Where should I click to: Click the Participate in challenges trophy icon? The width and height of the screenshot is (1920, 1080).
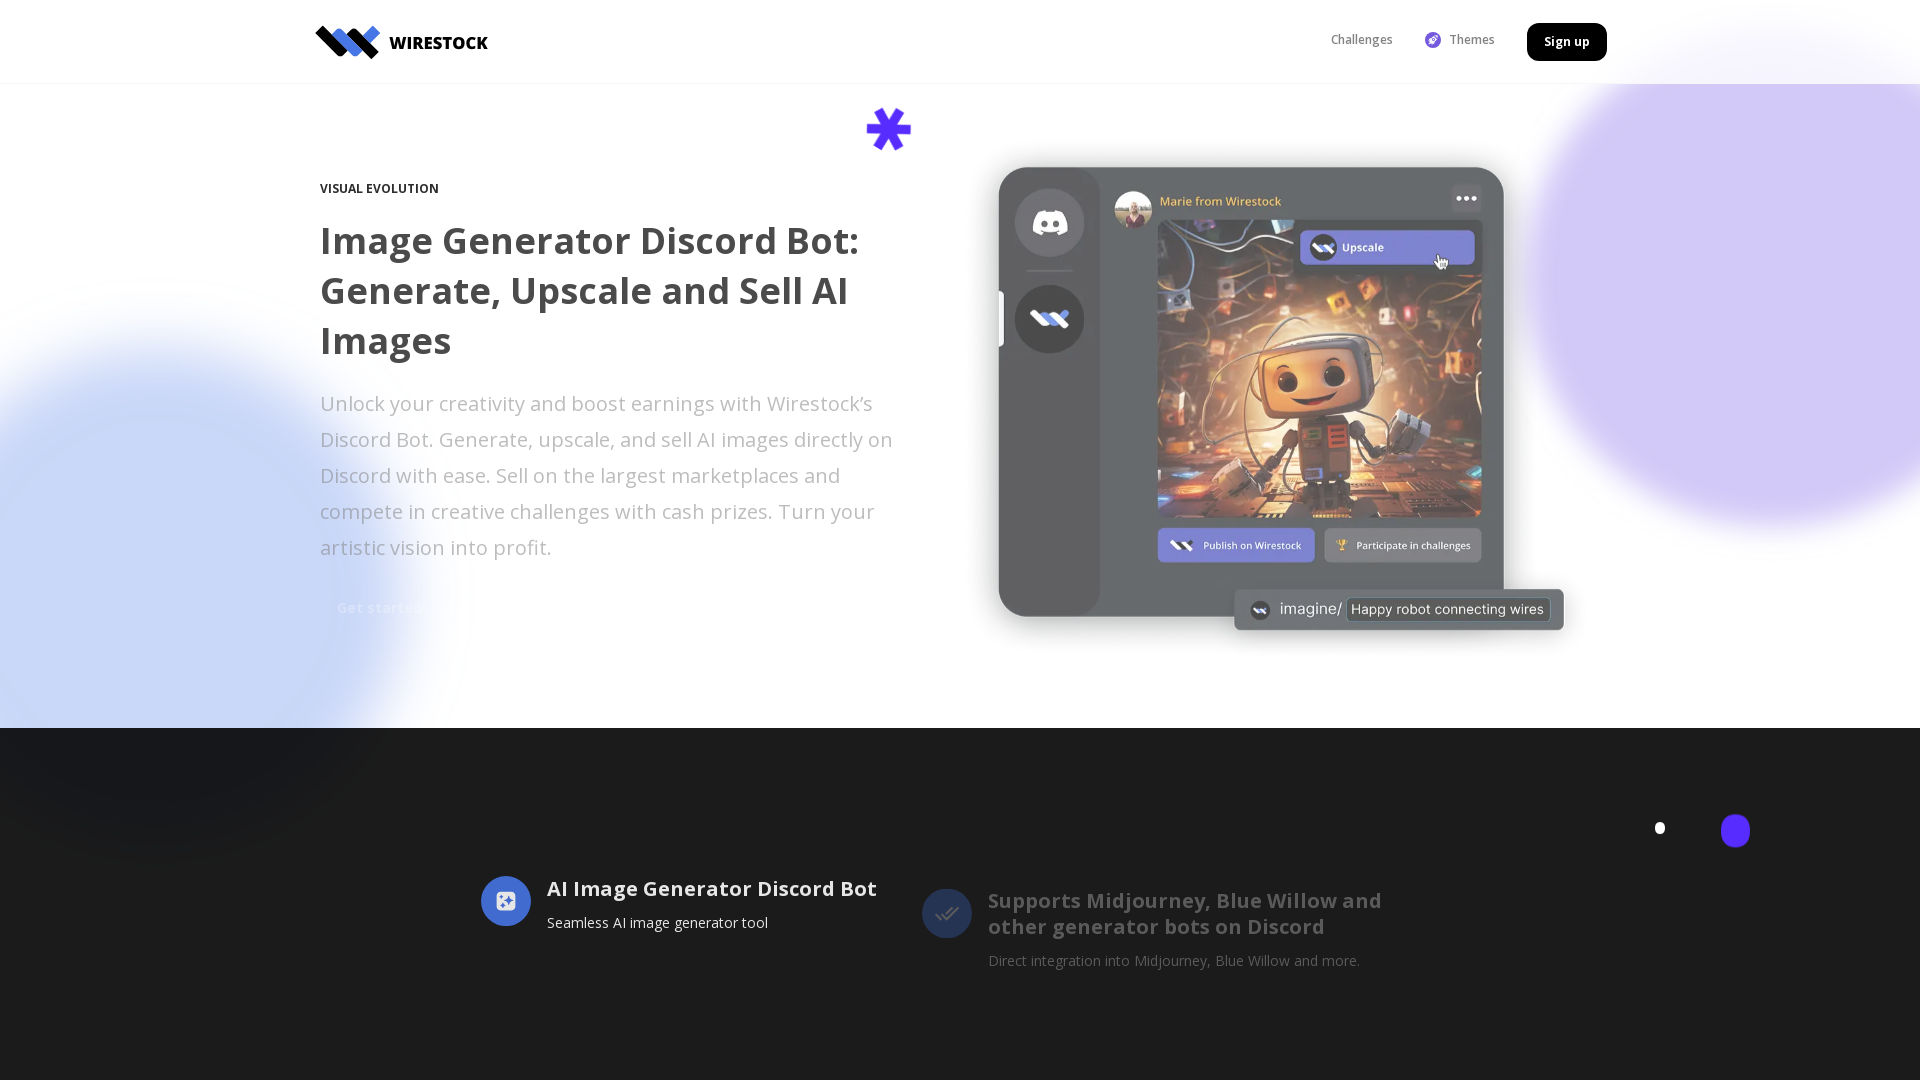(1341, 545)
